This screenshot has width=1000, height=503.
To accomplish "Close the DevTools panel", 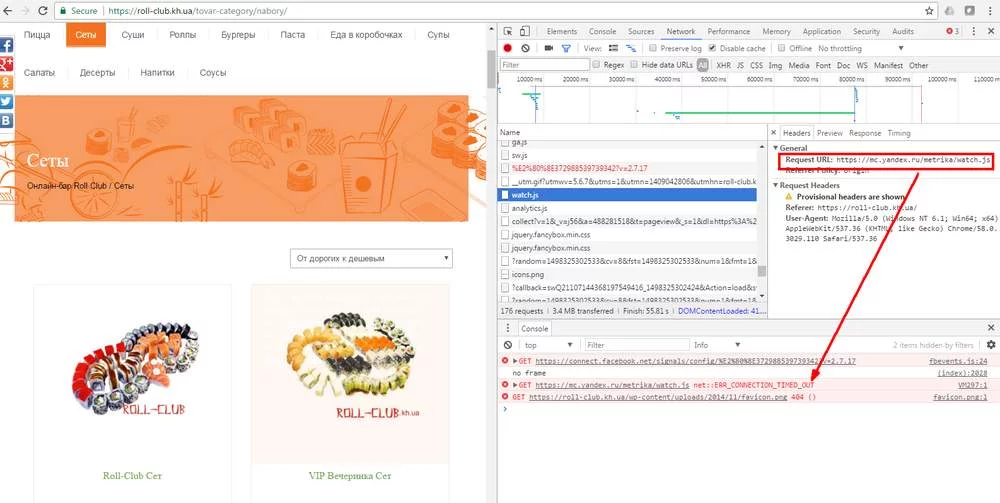I will click(992, 31).
